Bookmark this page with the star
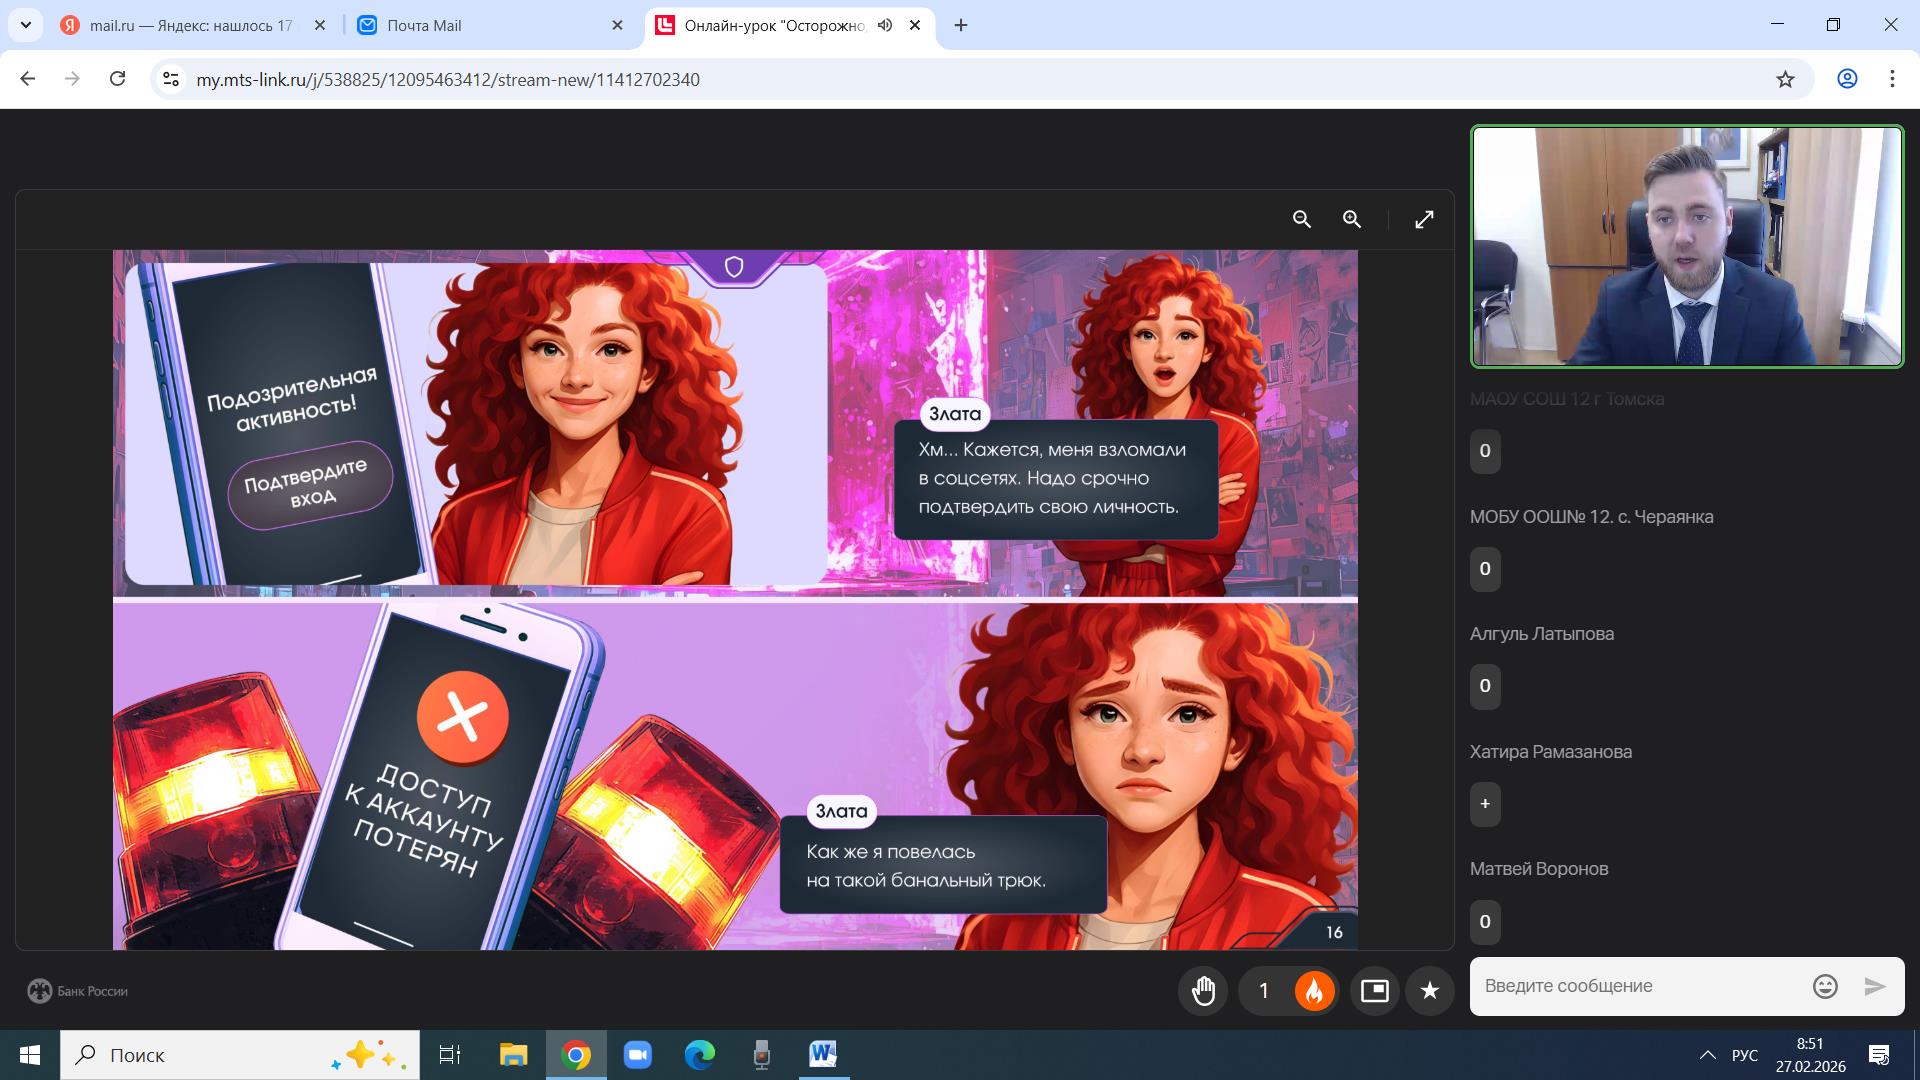Image resolution: width=1920 pixels, height=1080 pixels. pyautogui.click(x=1785, y=79)
